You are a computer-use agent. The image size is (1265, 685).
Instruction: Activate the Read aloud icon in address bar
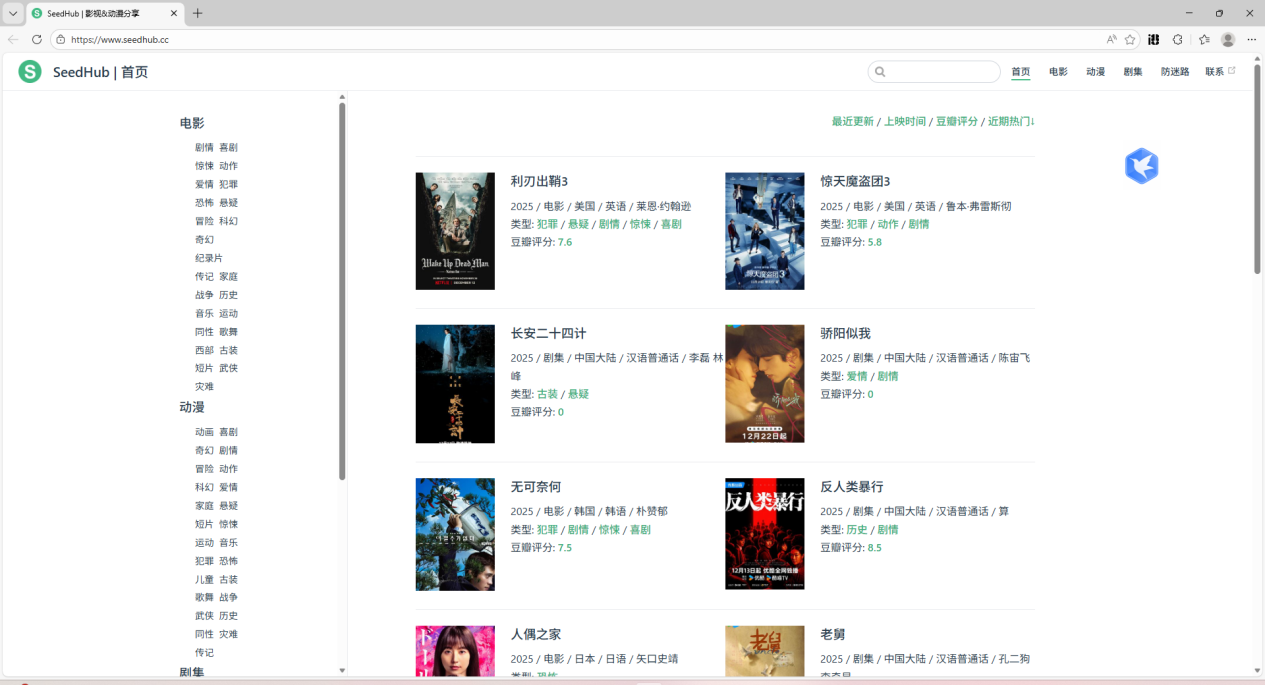(x=1111, y=39)
